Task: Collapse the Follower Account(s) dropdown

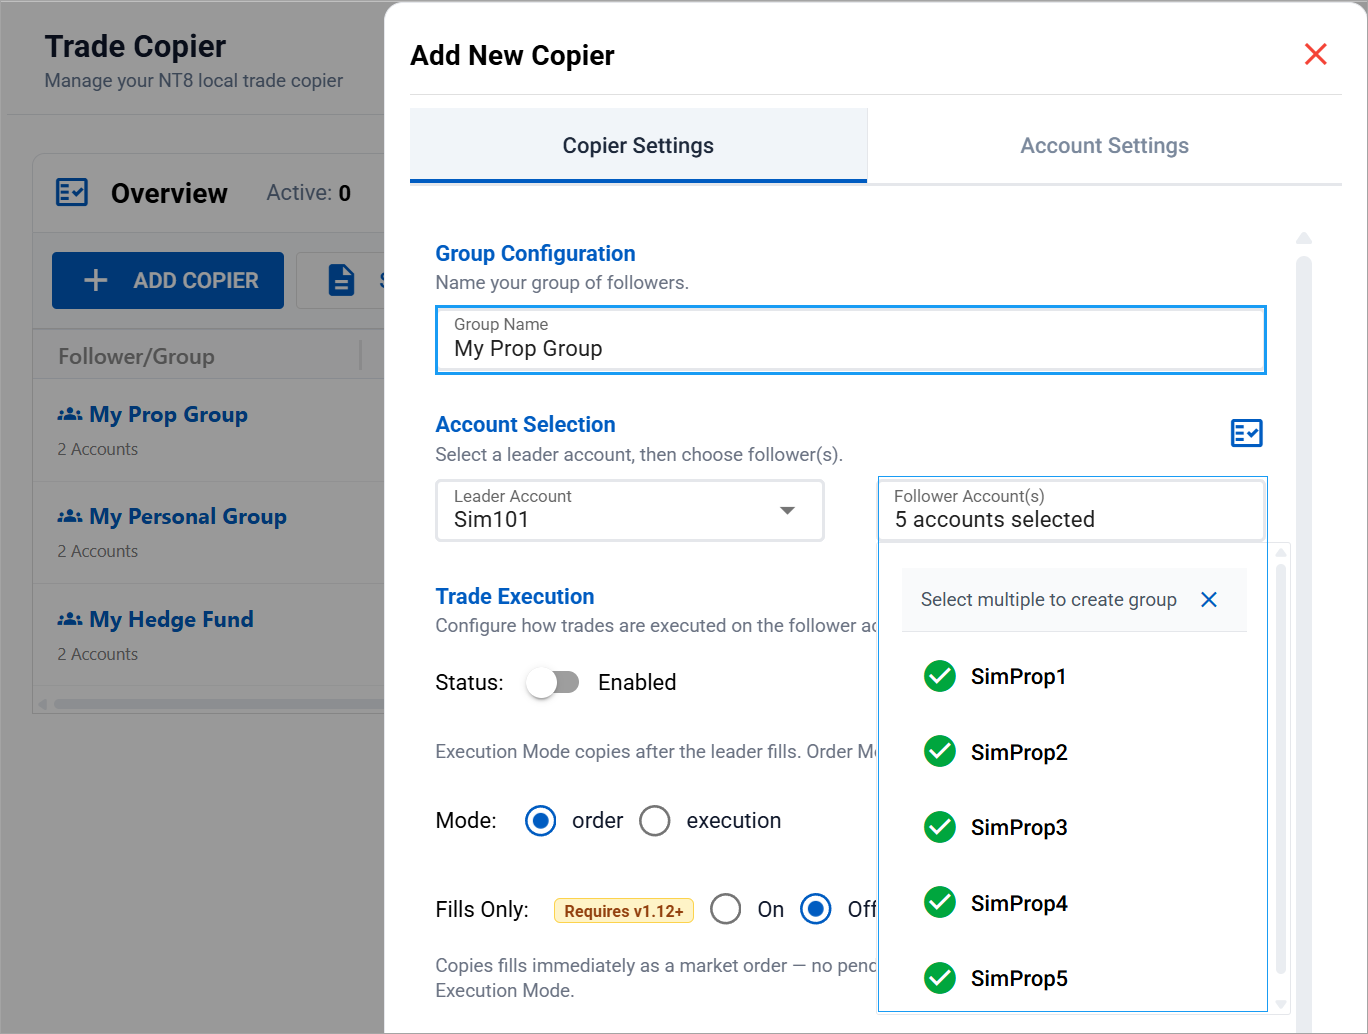Action: (x=1071, y=511)
